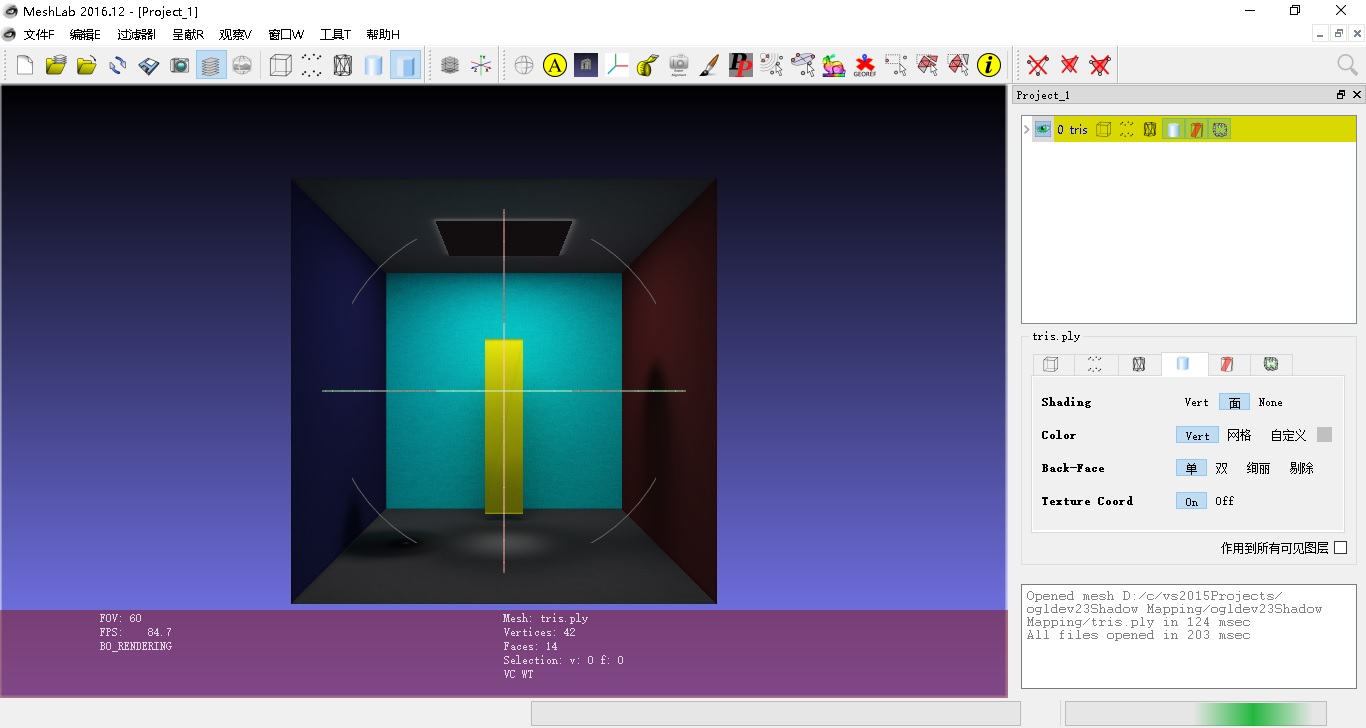Import a mesh file
1366x728 pixels.
pyautogui.click(x=87, y=66)
